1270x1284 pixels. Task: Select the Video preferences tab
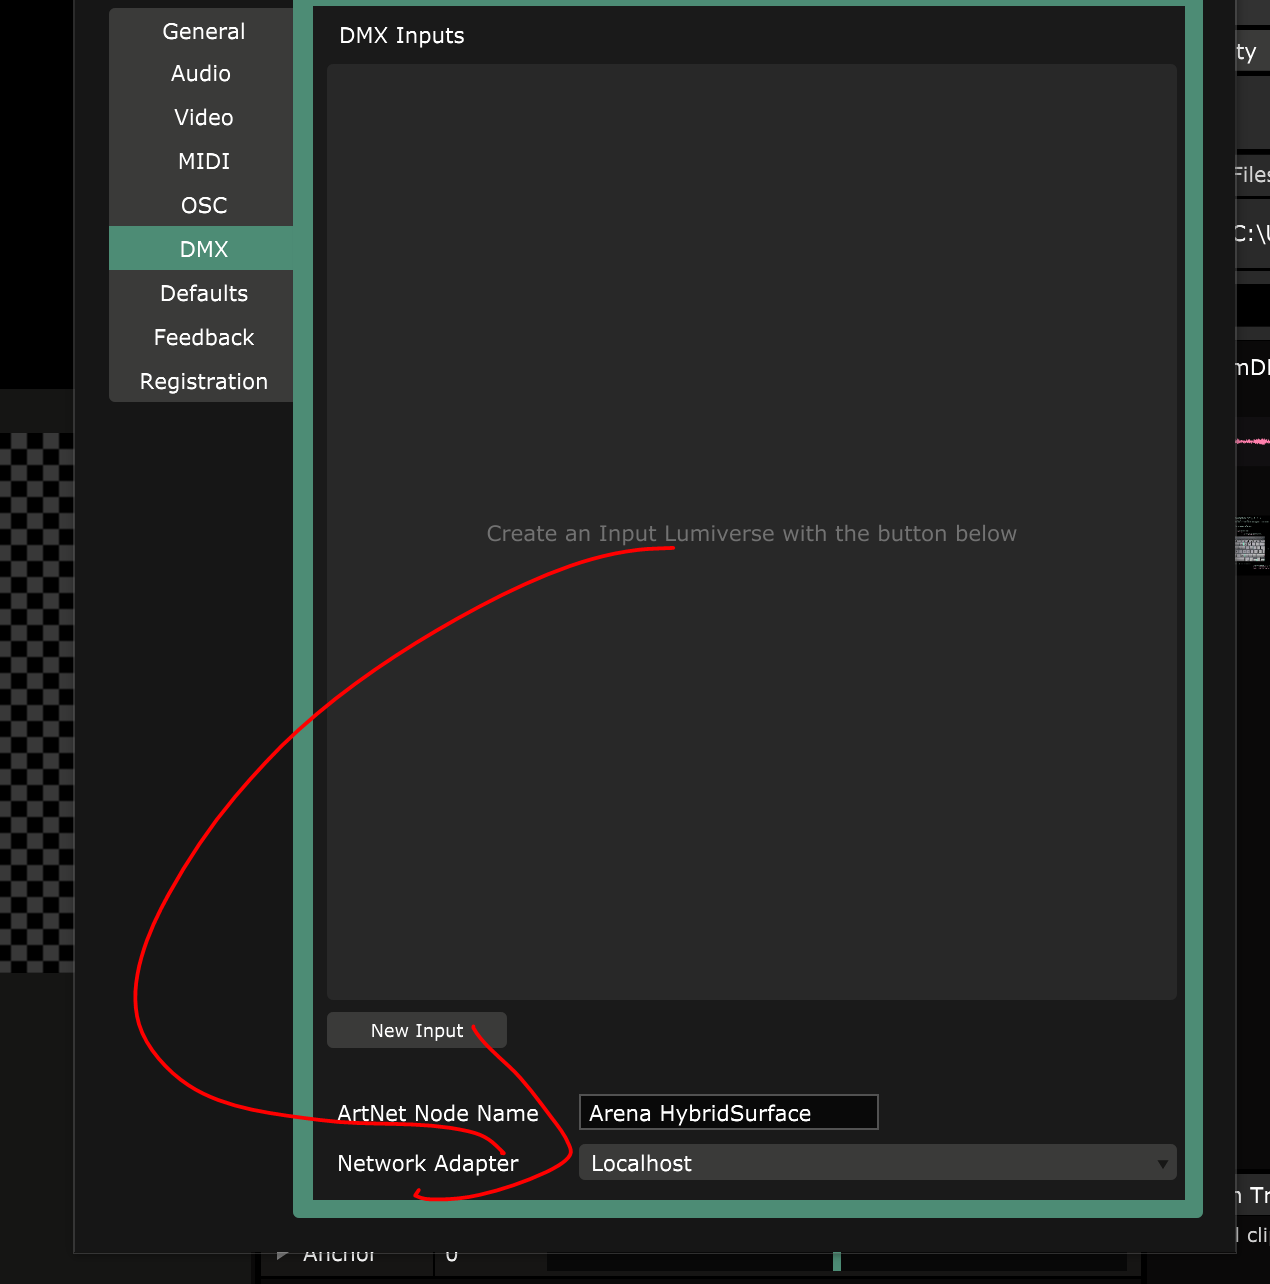coord(203,118)
